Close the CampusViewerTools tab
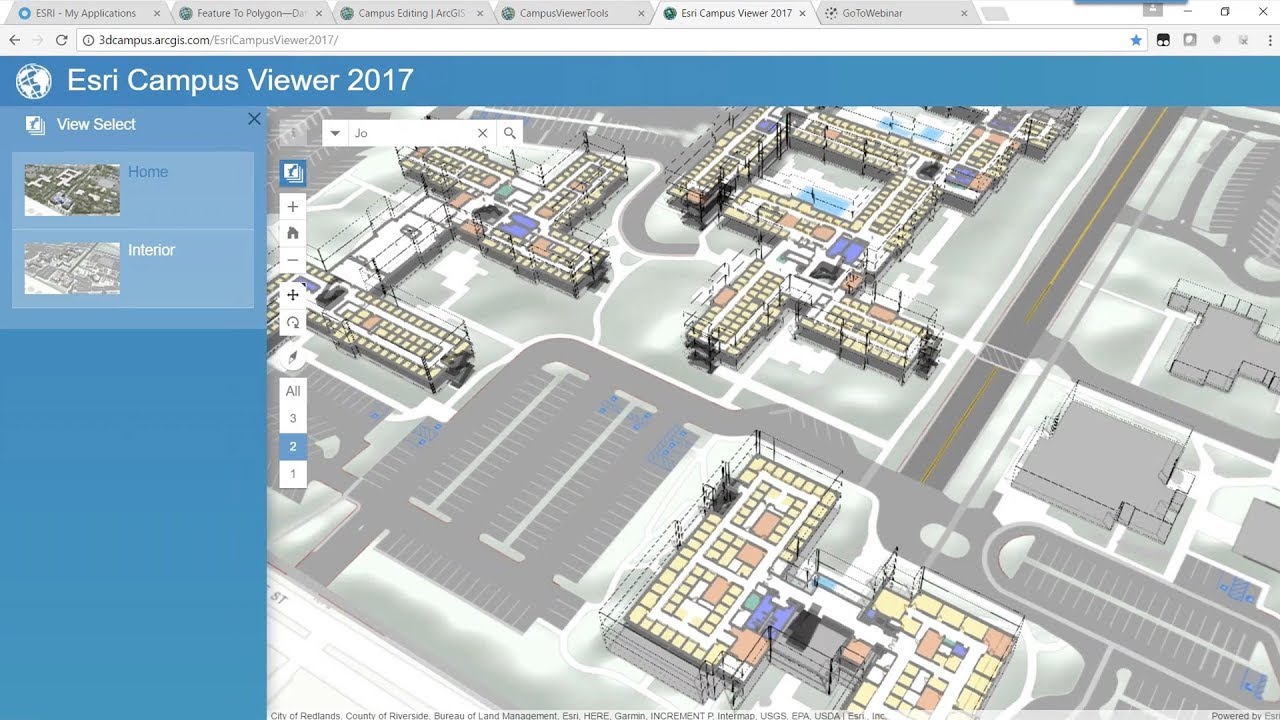The height and width of the screenshot is (720, 1280). click(641, 14)
